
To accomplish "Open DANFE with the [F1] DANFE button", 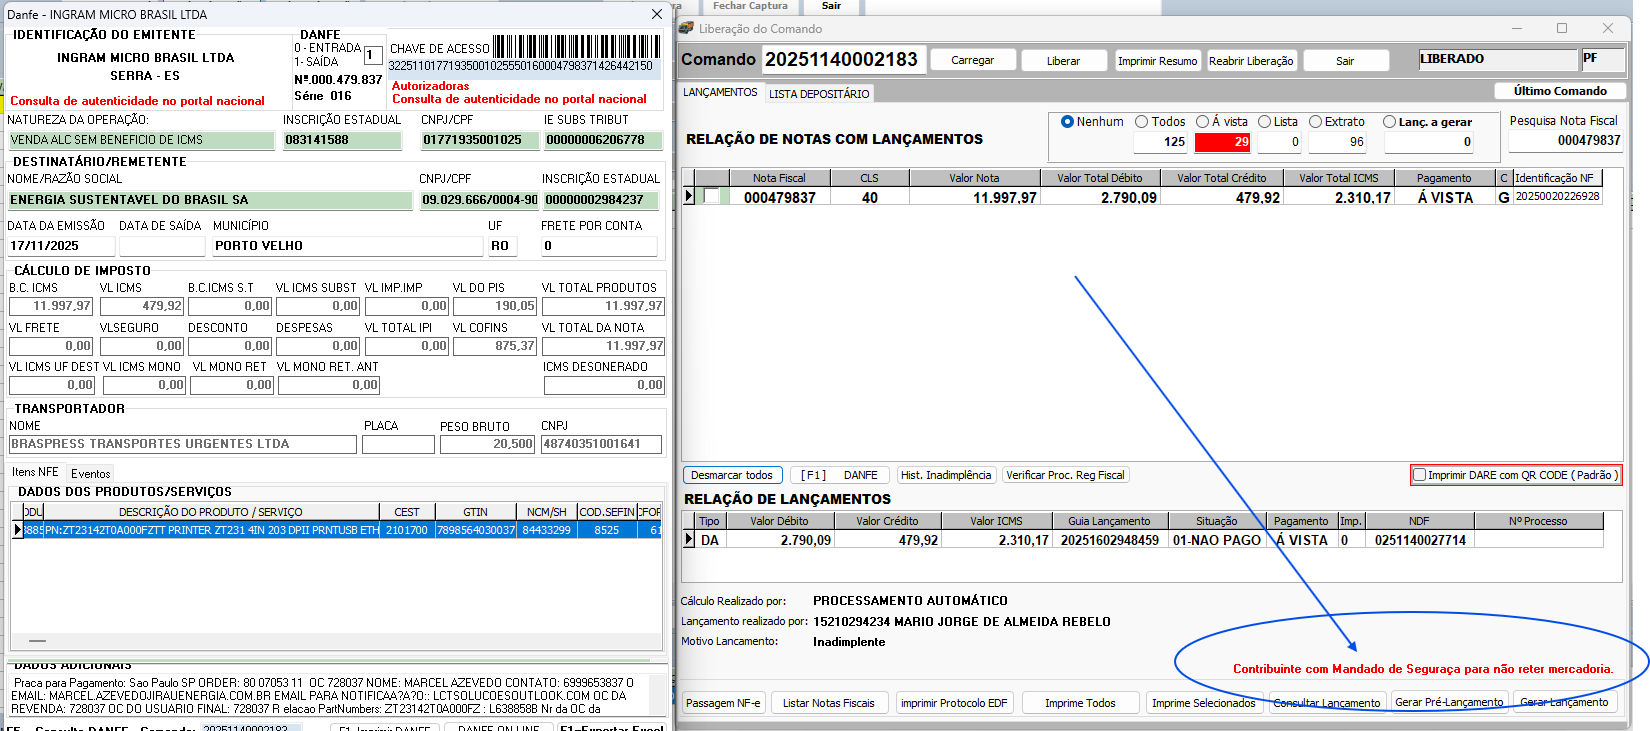I will tap(839, 475).
